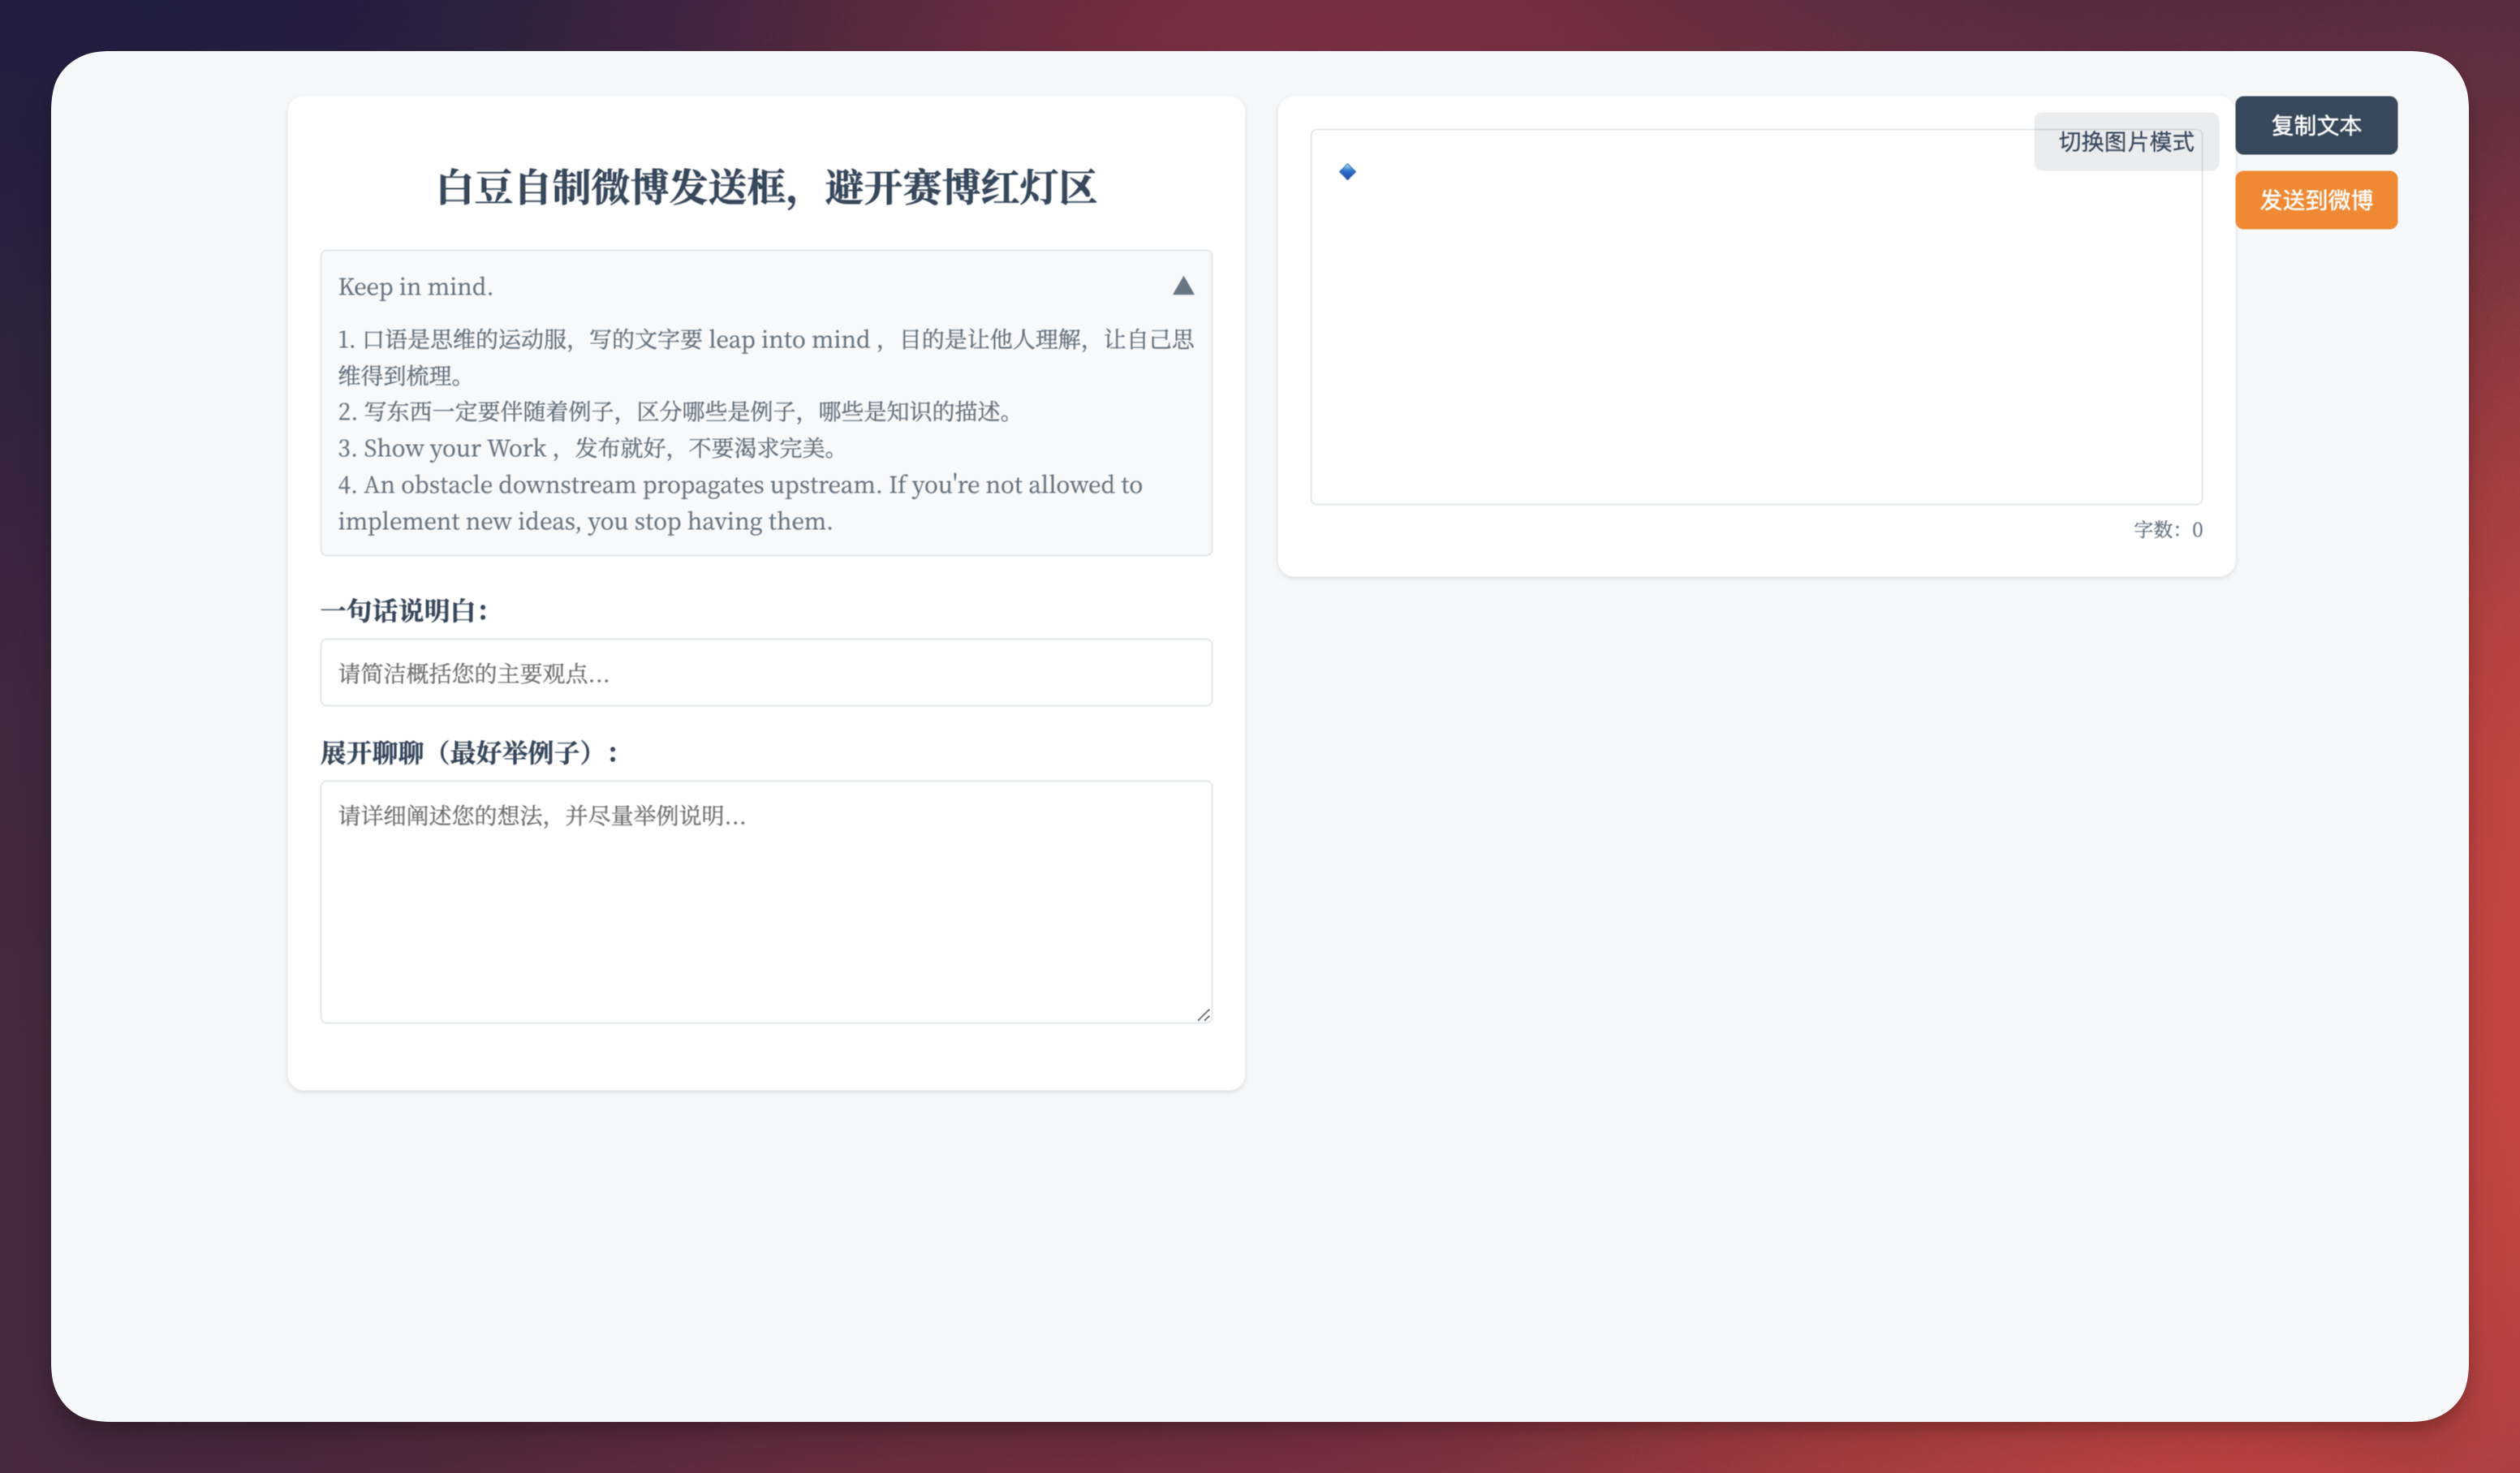Viewport: 2520px width, 1473px height.
Task: Click the blue diamond icon in preview
Action: (1347, 172)
